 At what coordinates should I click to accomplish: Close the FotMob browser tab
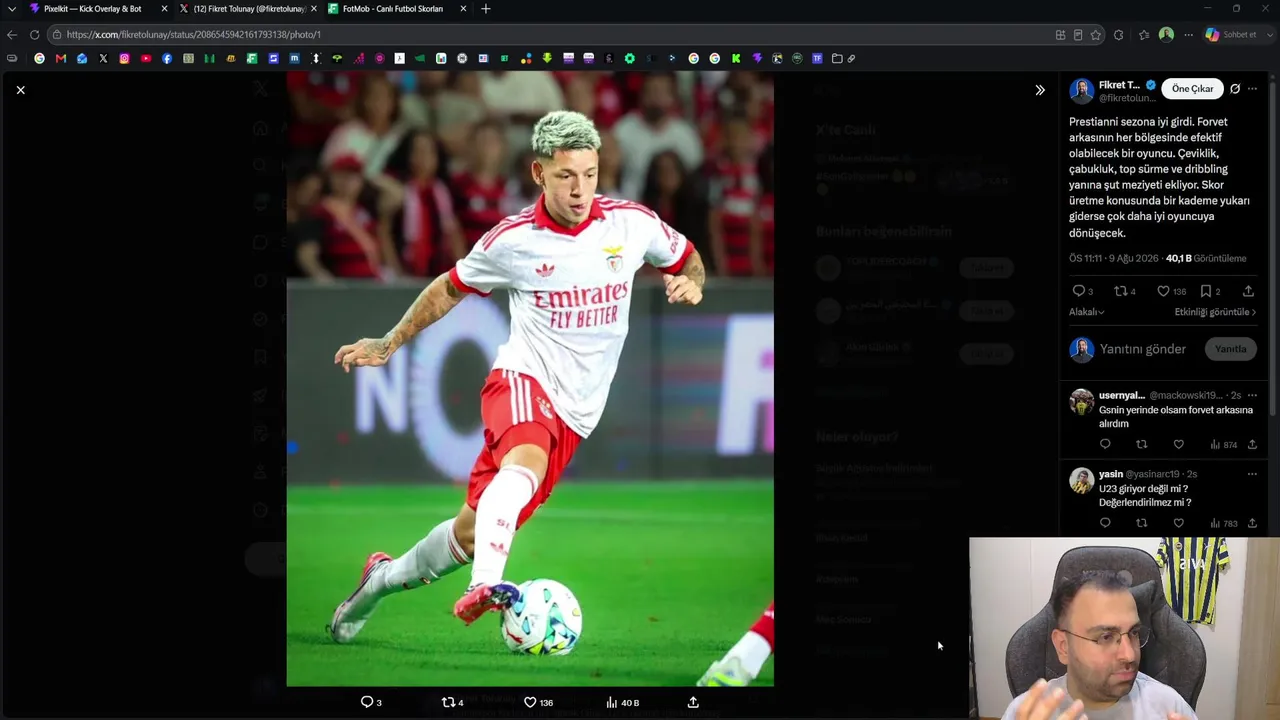point(463,9)
